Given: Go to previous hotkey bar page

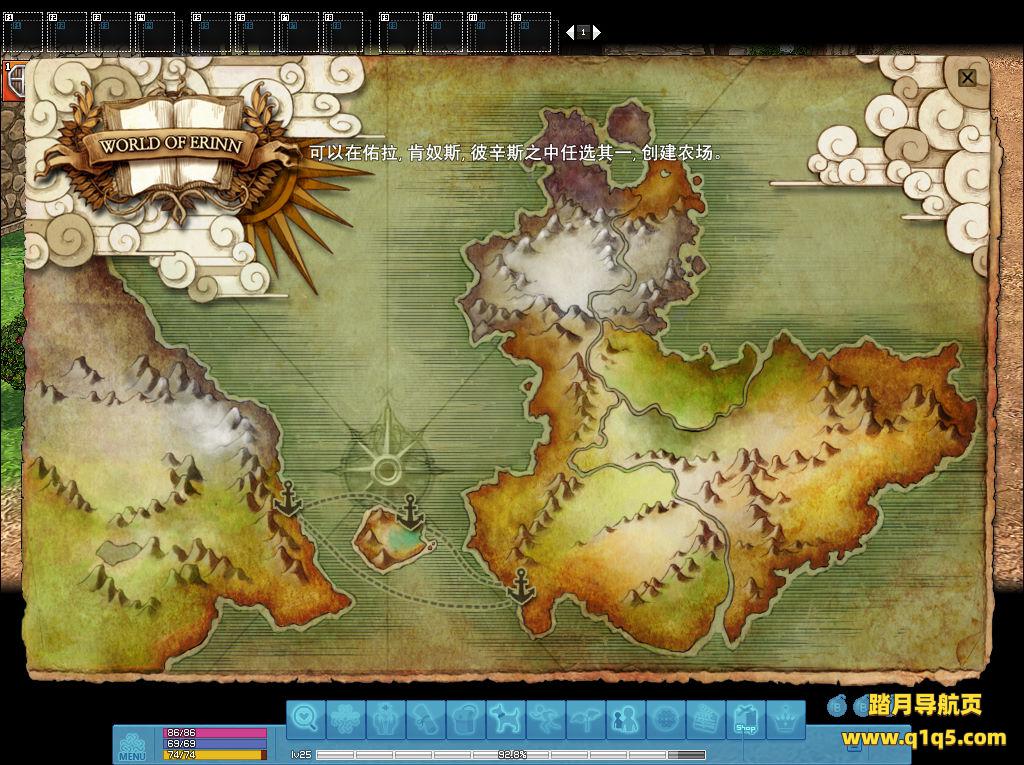Looking at the screenshot, I should [570, 32].
